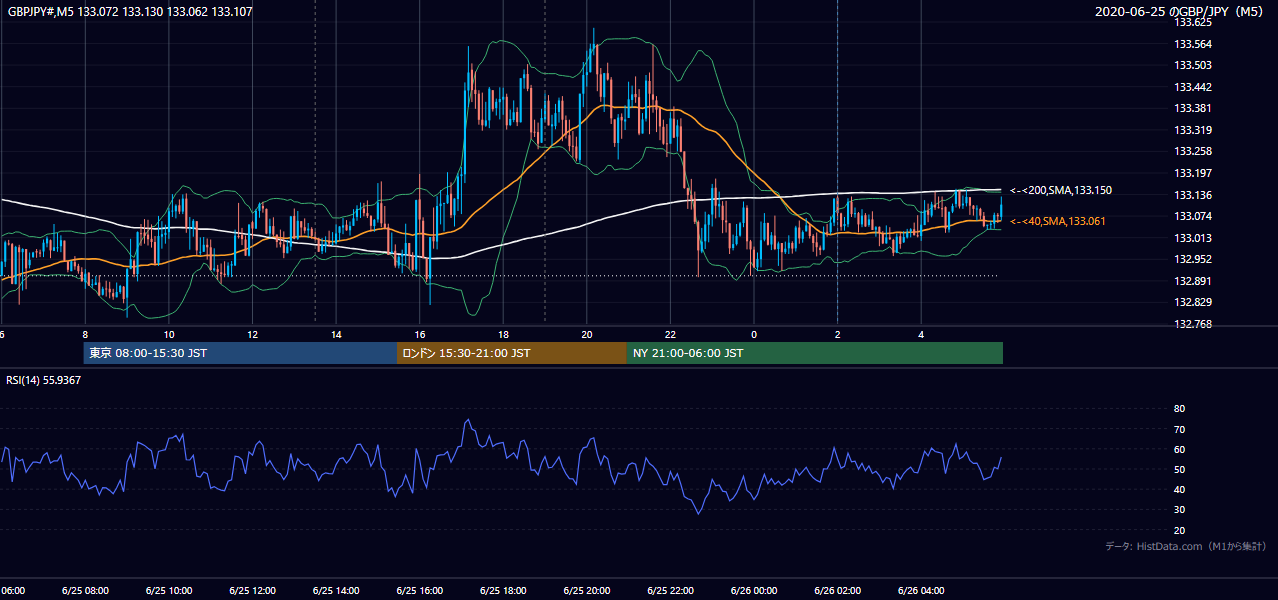1278x600 pixels.
Task: Click the price axis value 133.625
Action: [1193, 22]
